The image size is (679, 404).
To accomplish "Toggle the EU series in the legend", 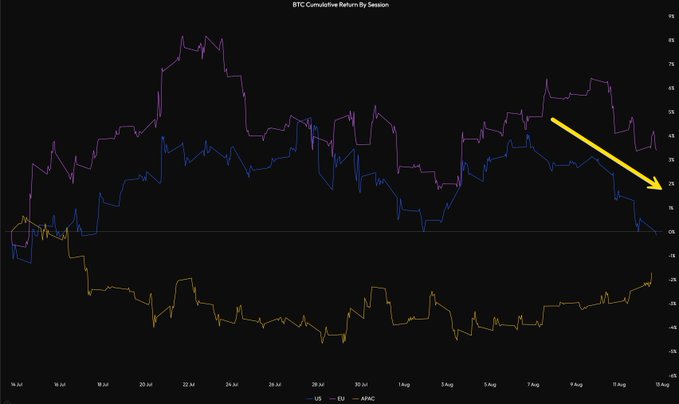I will pos(337,398).
